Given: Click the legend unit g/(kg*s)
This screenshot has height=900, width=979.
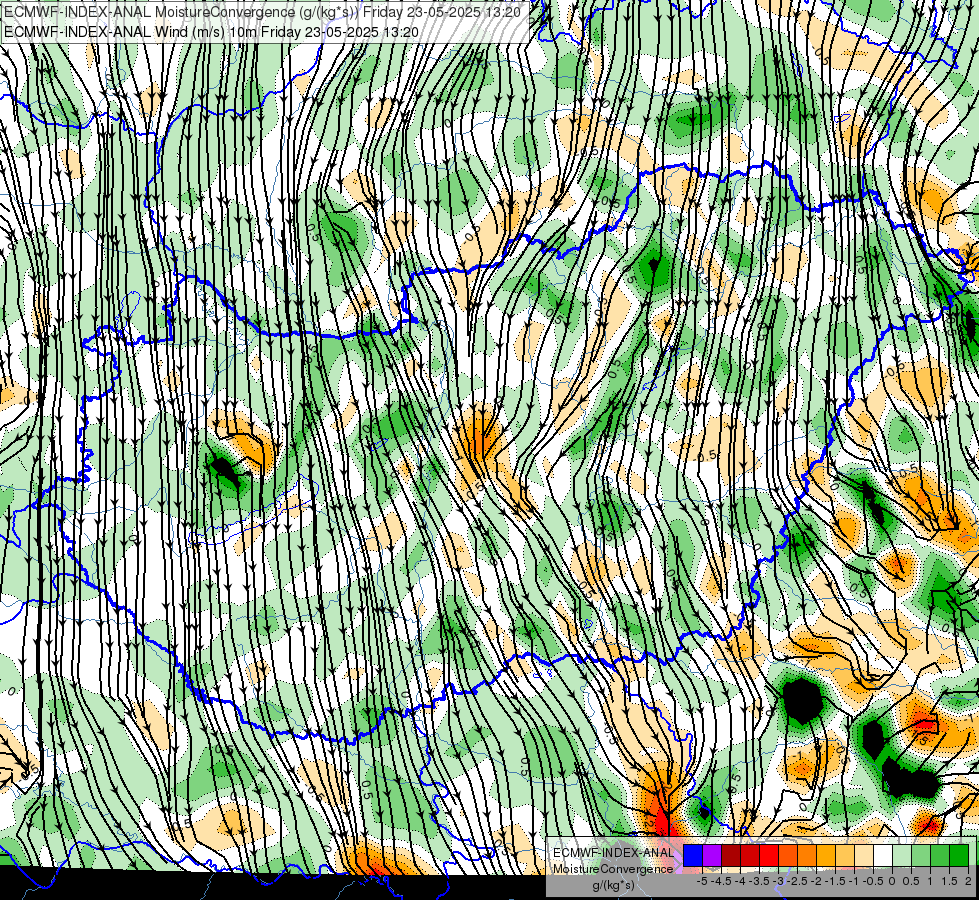Looking at the screenshot, I should 614,886.
